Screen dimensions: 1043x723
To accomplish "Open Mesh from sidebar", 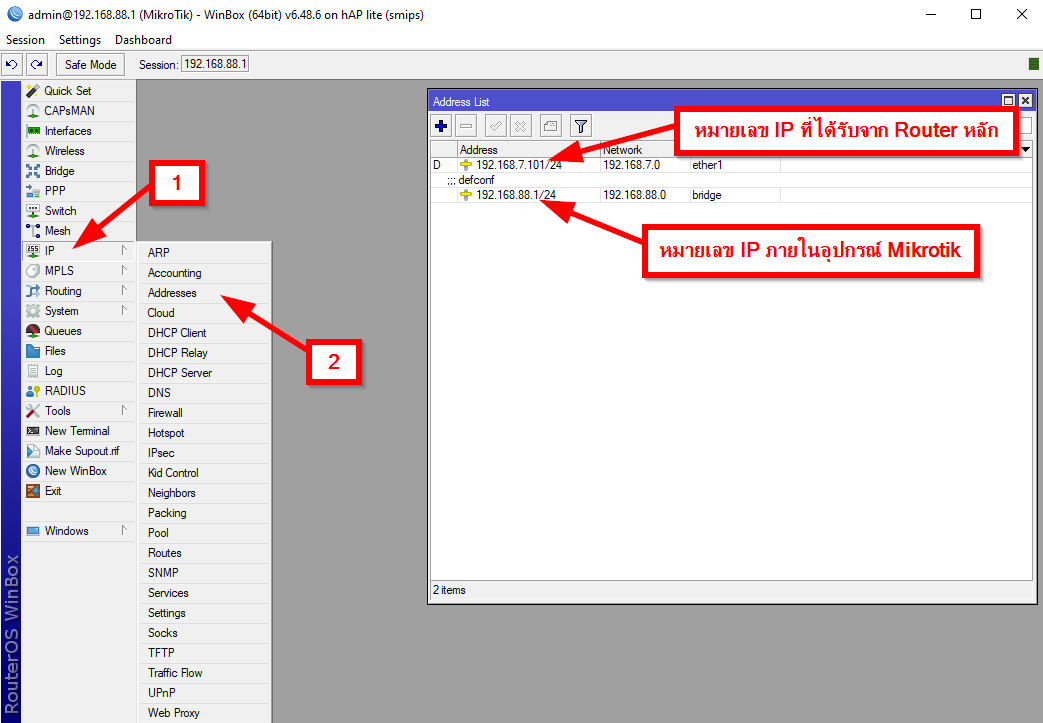I will (x=78, y=230).
